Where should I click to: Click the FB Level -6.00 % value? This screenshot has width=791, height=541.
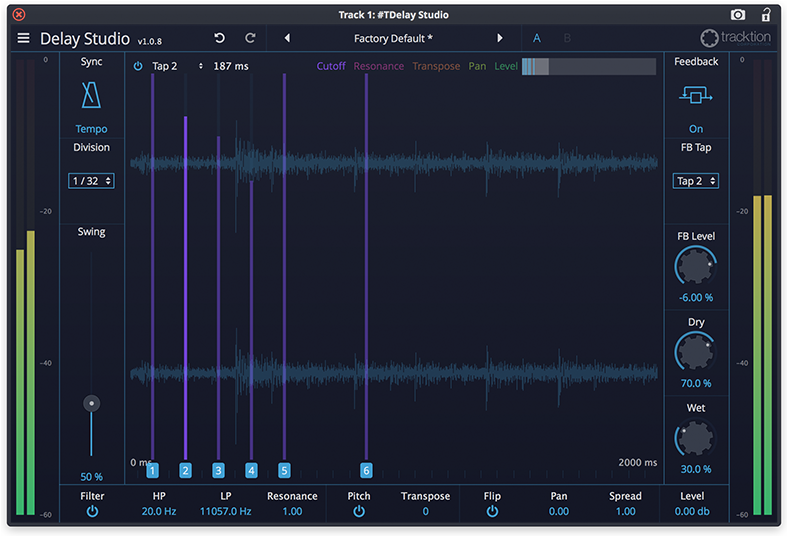[x=696, y=298]
